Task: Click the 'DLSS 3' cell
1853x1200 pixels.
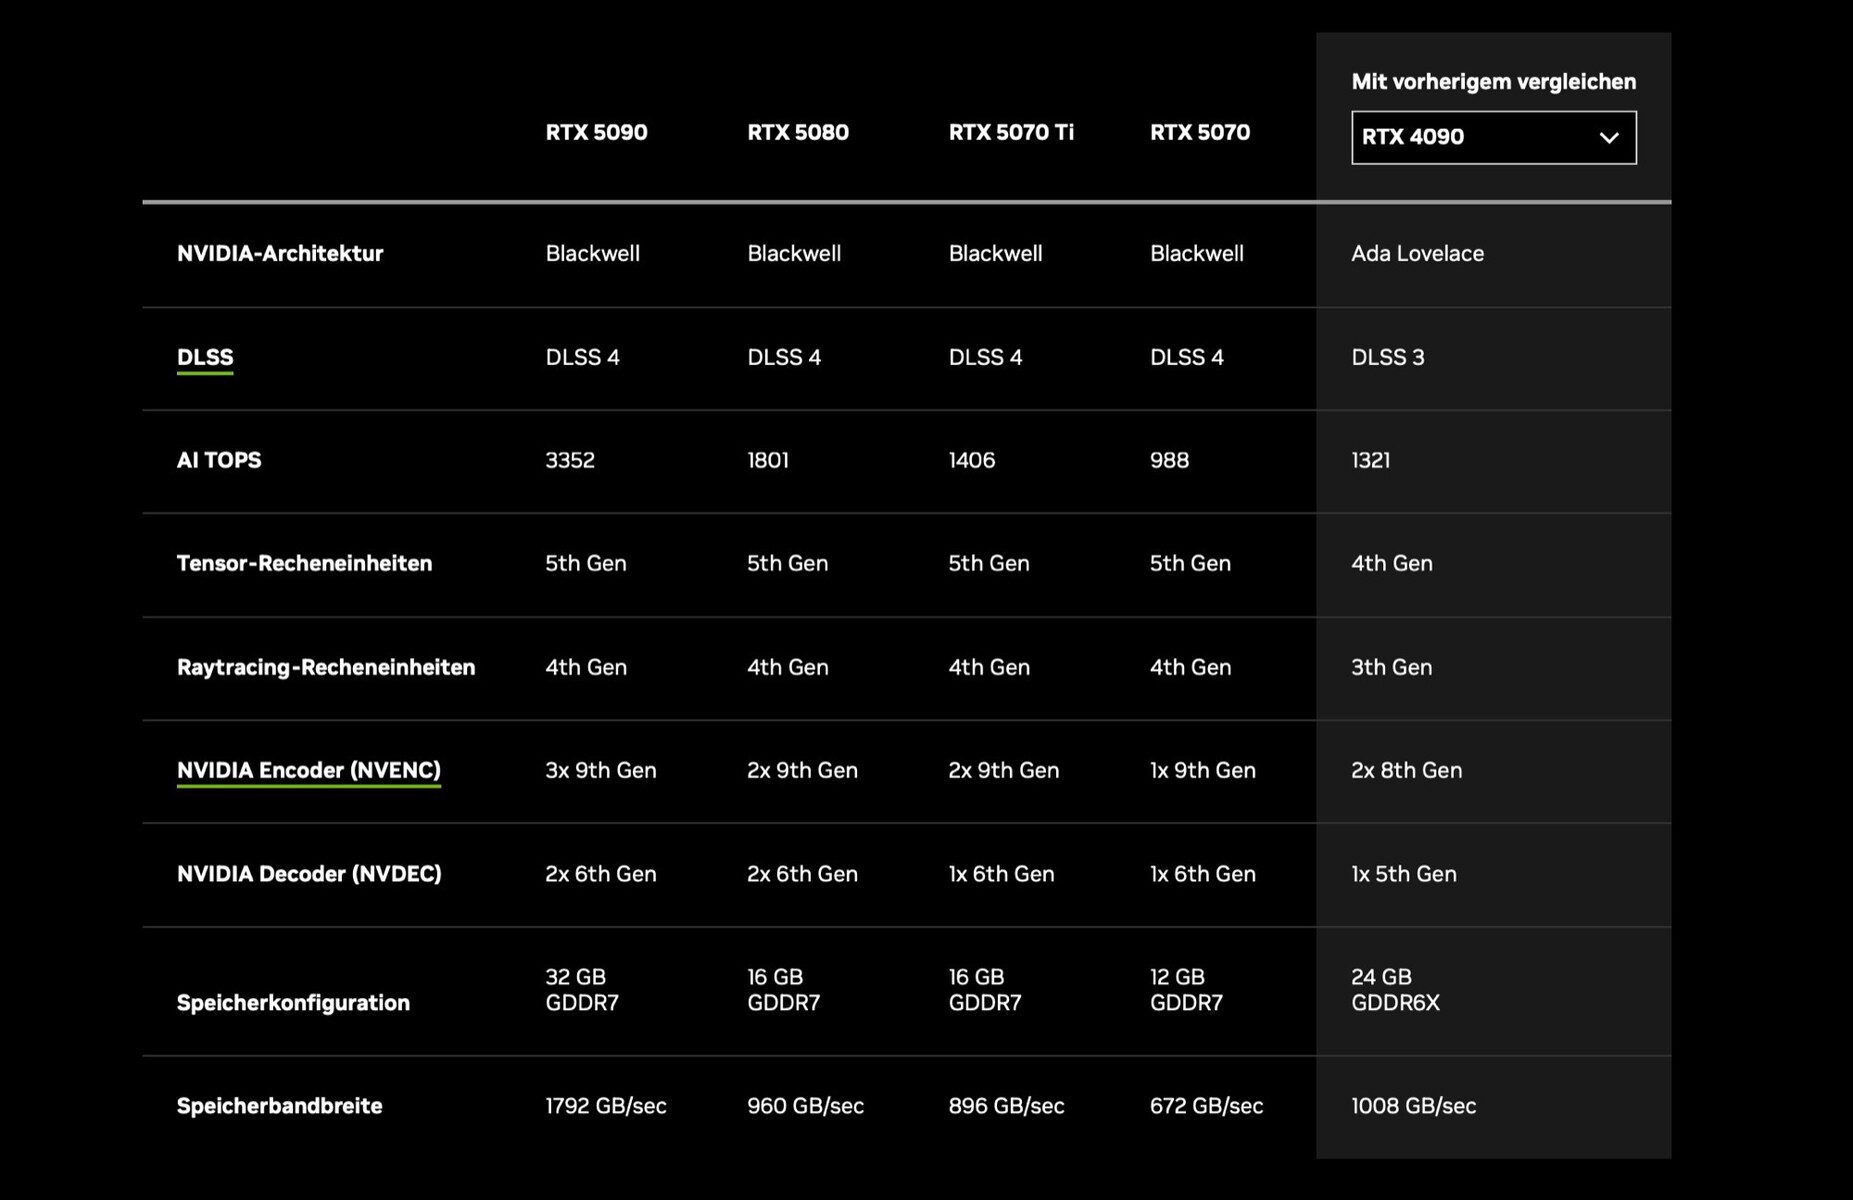Action: (x=1388, y=358)
